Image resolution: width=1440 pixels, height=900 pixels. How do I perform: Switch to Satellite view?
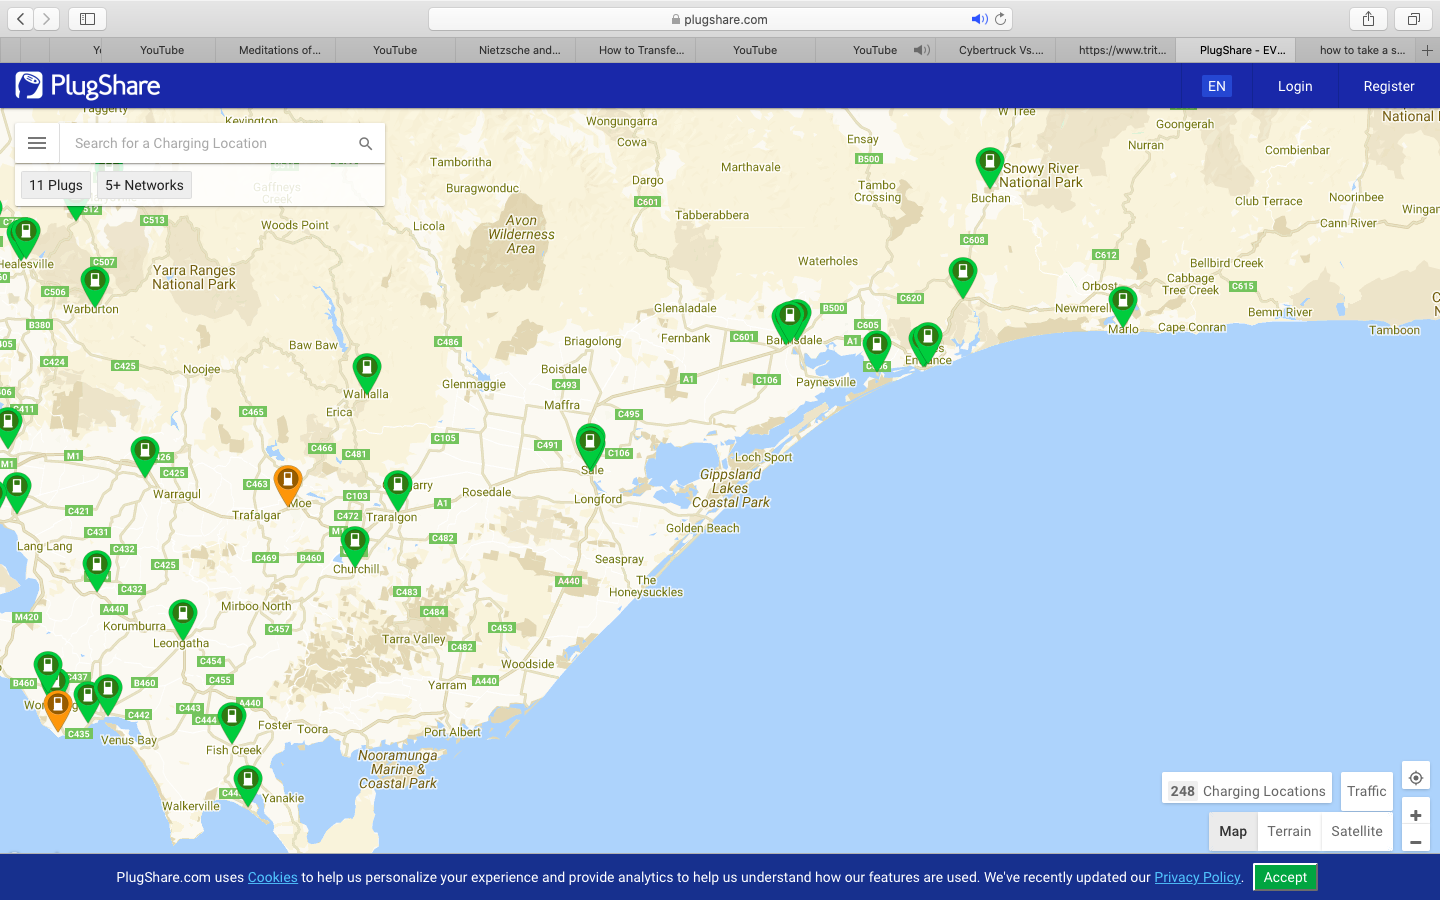coord(1357,831)
